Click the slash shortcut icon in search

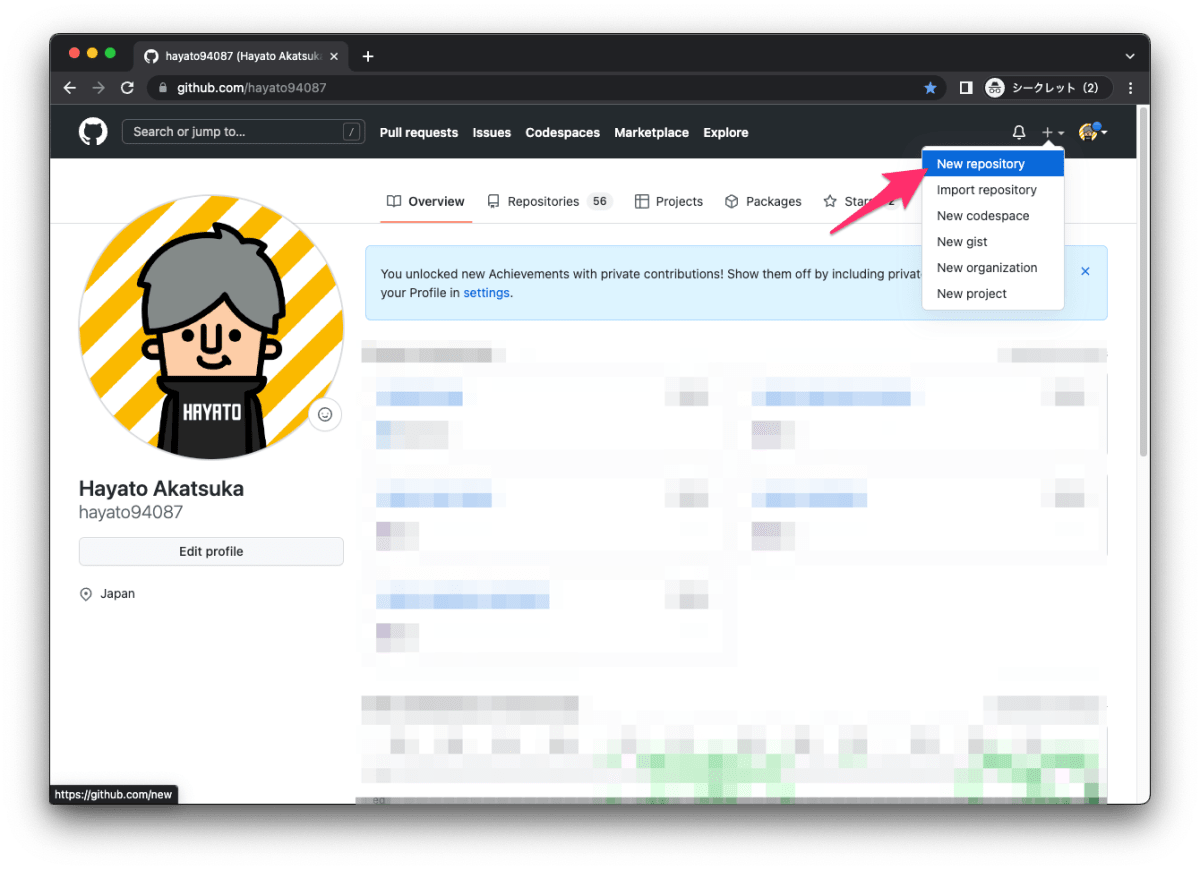(351, 132)
